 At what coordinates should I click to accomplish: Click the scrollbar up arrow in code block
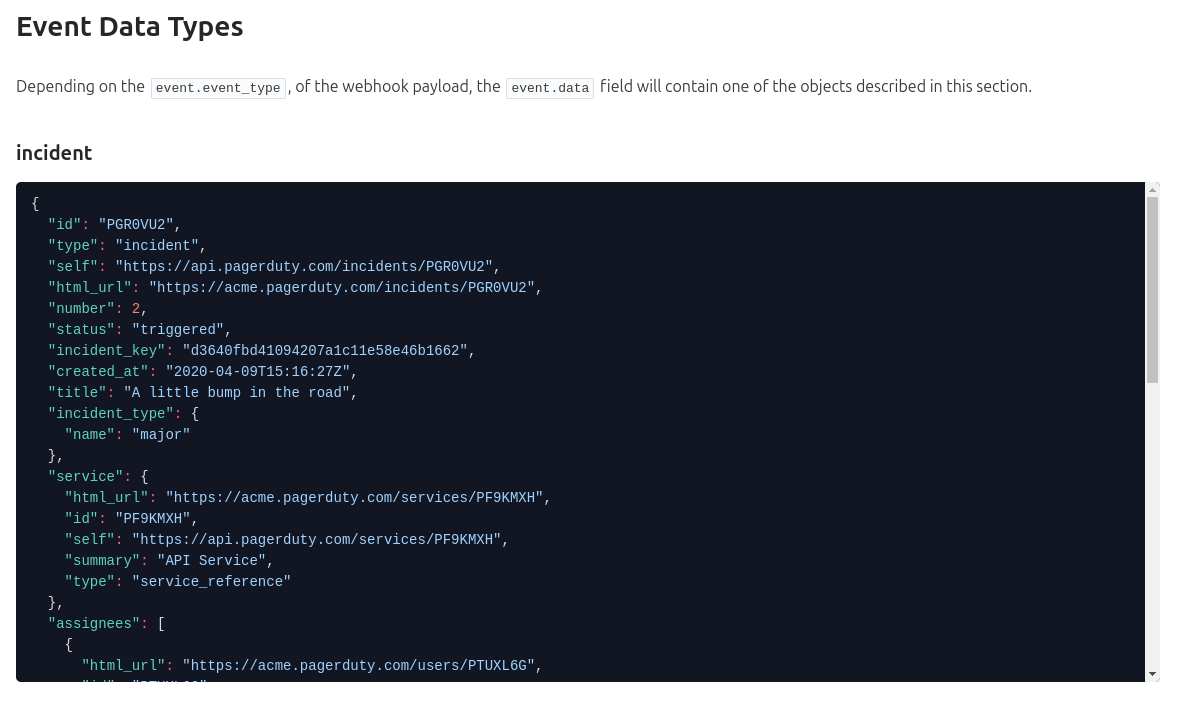(1153, 189)
